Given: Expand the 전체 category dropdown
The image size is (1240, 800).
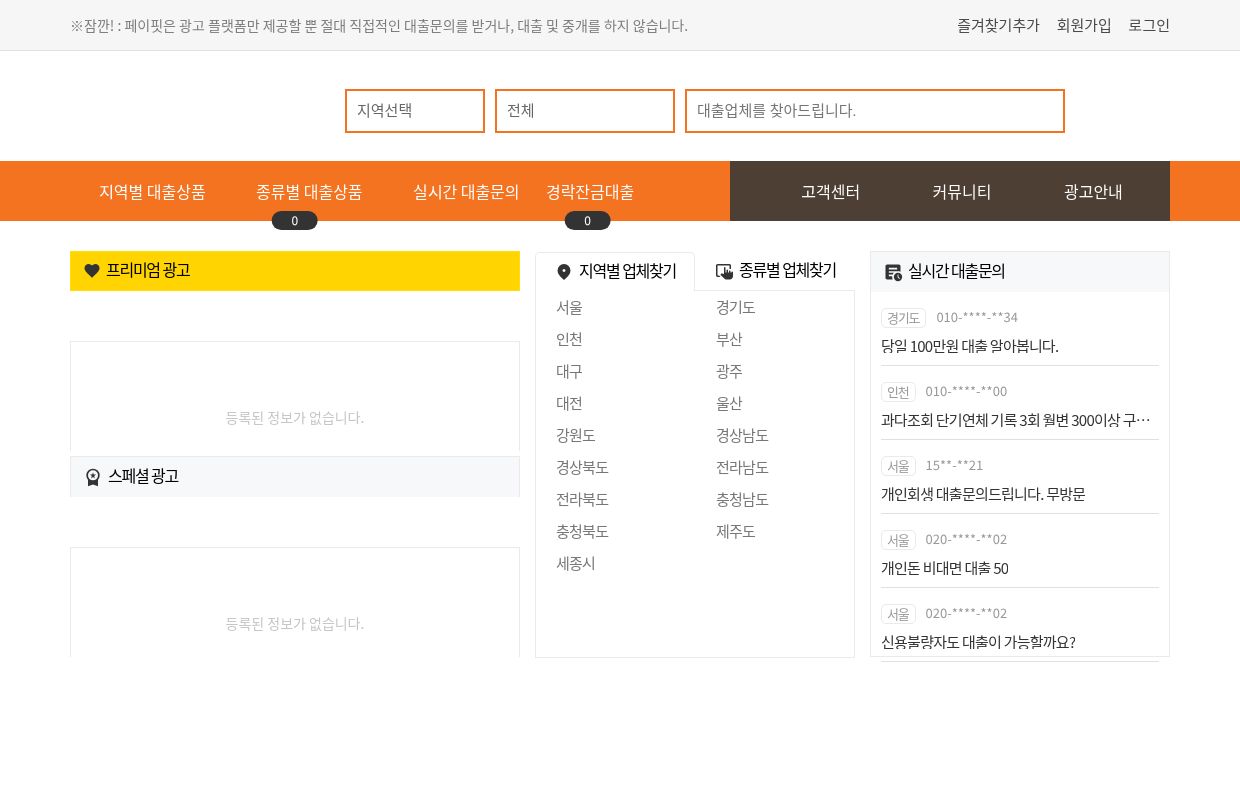Looking at the screenshot, I should [x=585, y=111].
